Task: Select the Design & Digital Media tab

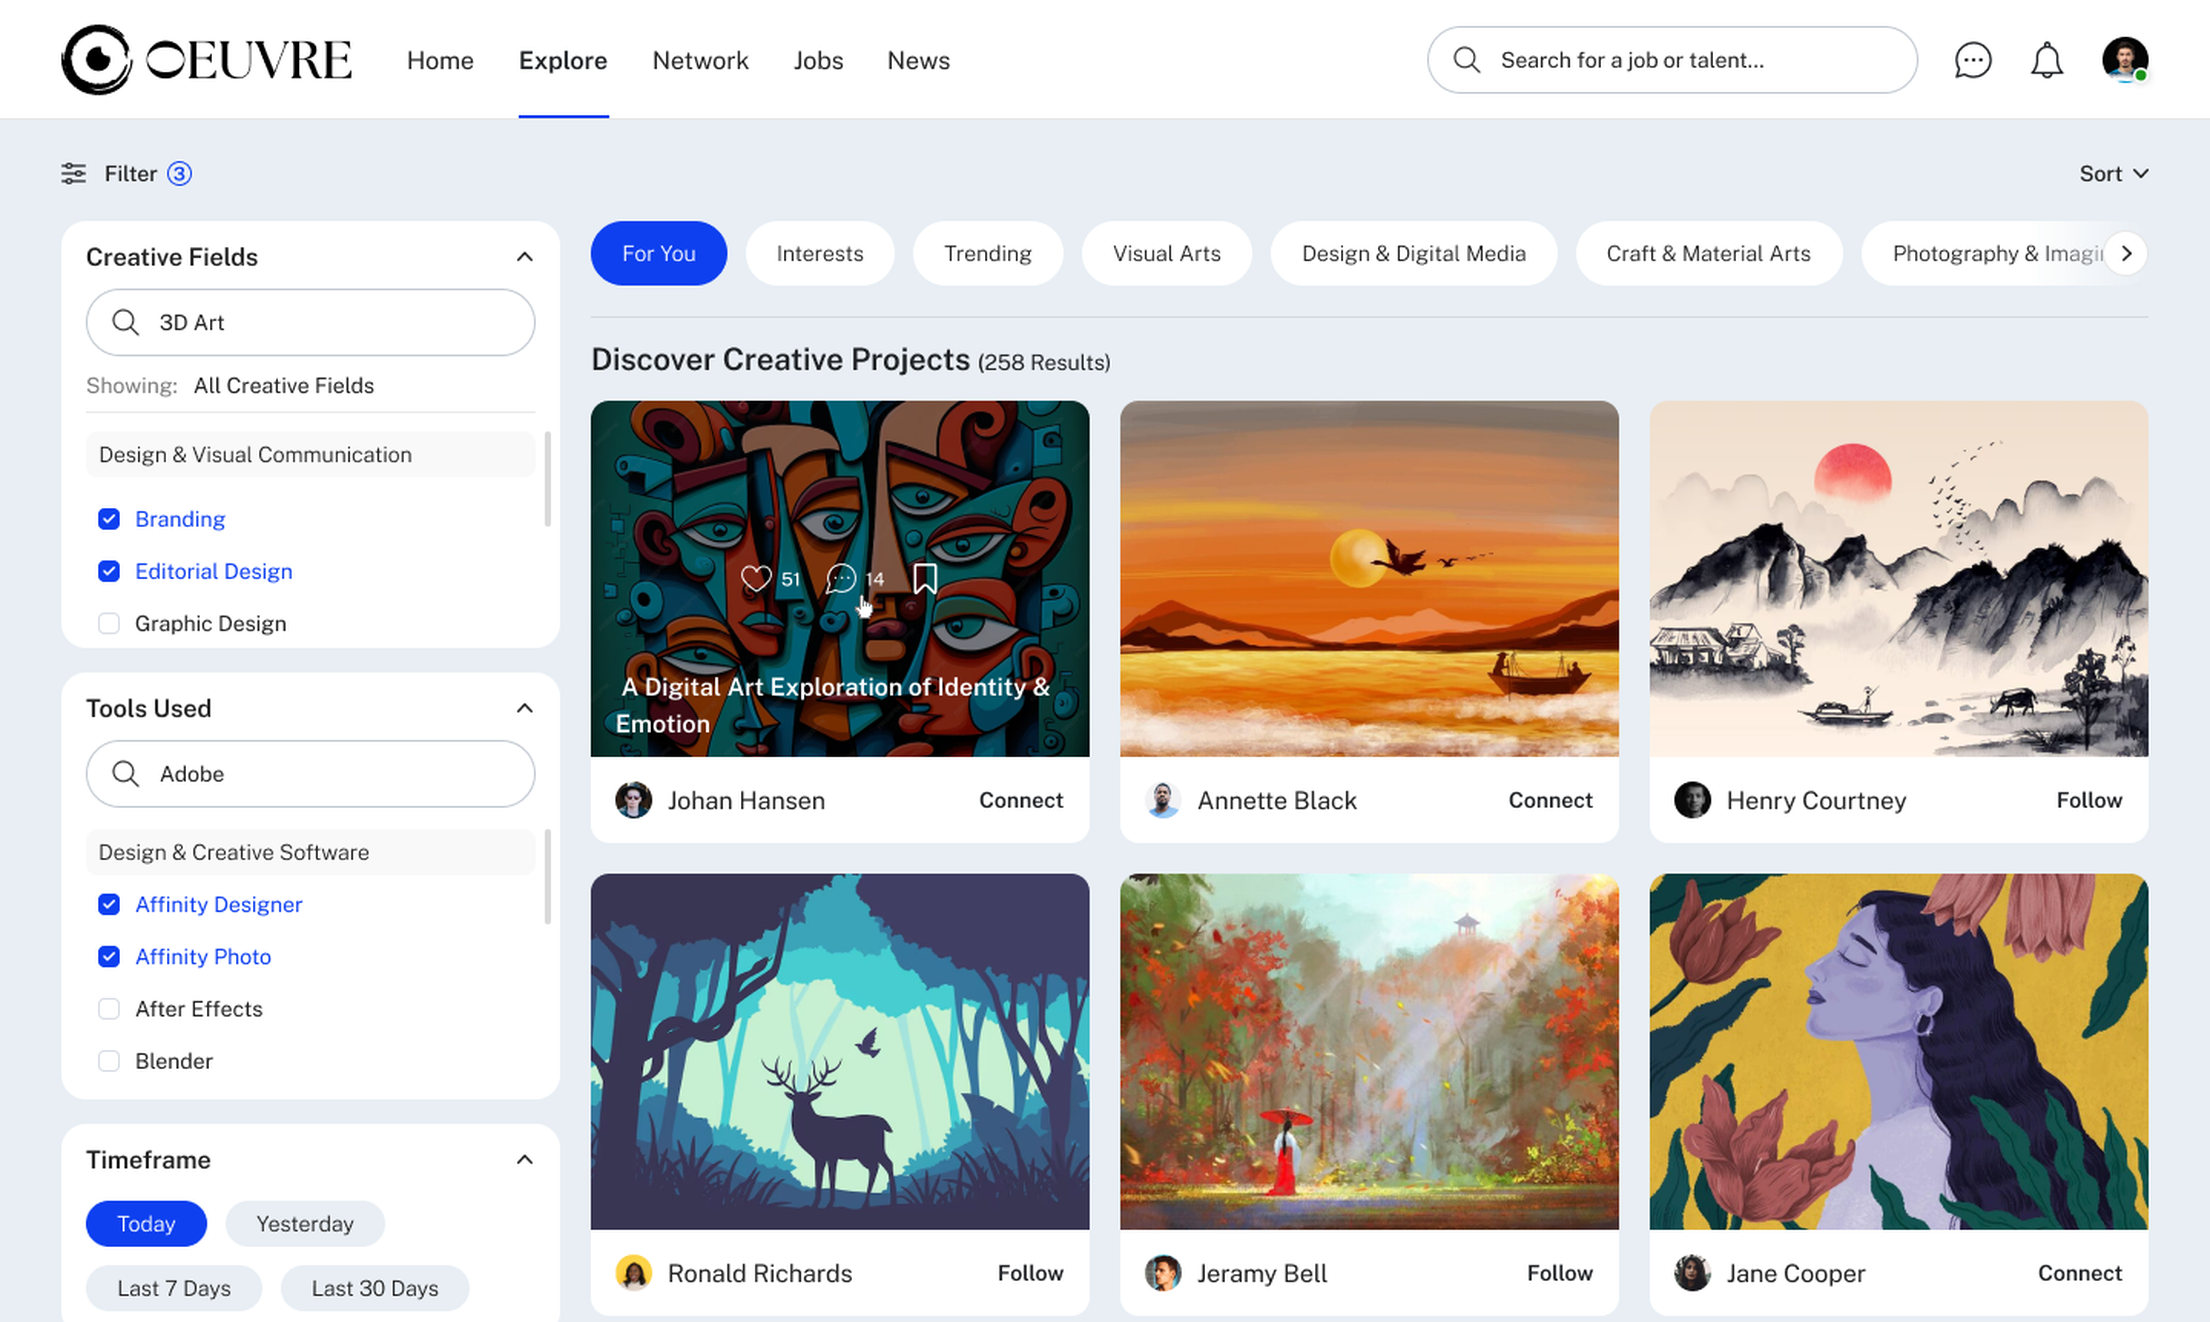Action: (1413, 254)
